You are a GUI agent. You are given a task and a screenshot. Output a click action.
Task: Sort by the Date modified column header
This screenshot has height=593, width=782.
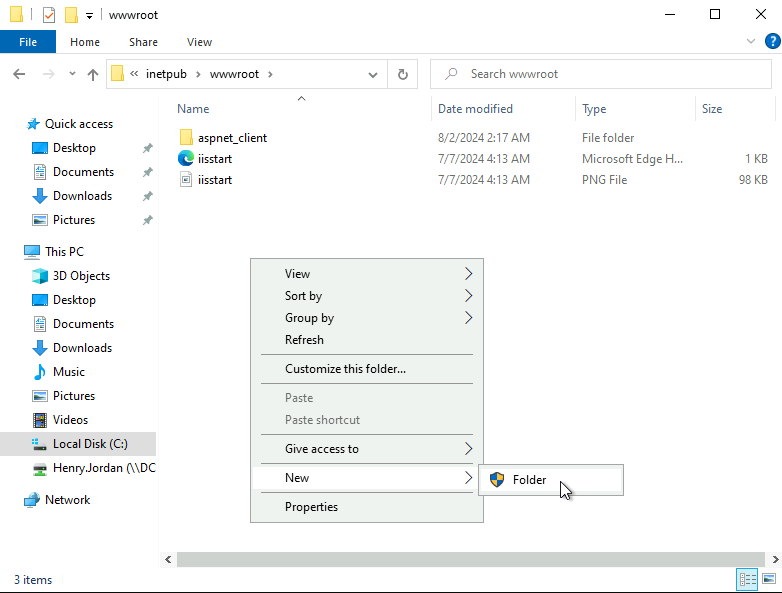coord(475,109)
